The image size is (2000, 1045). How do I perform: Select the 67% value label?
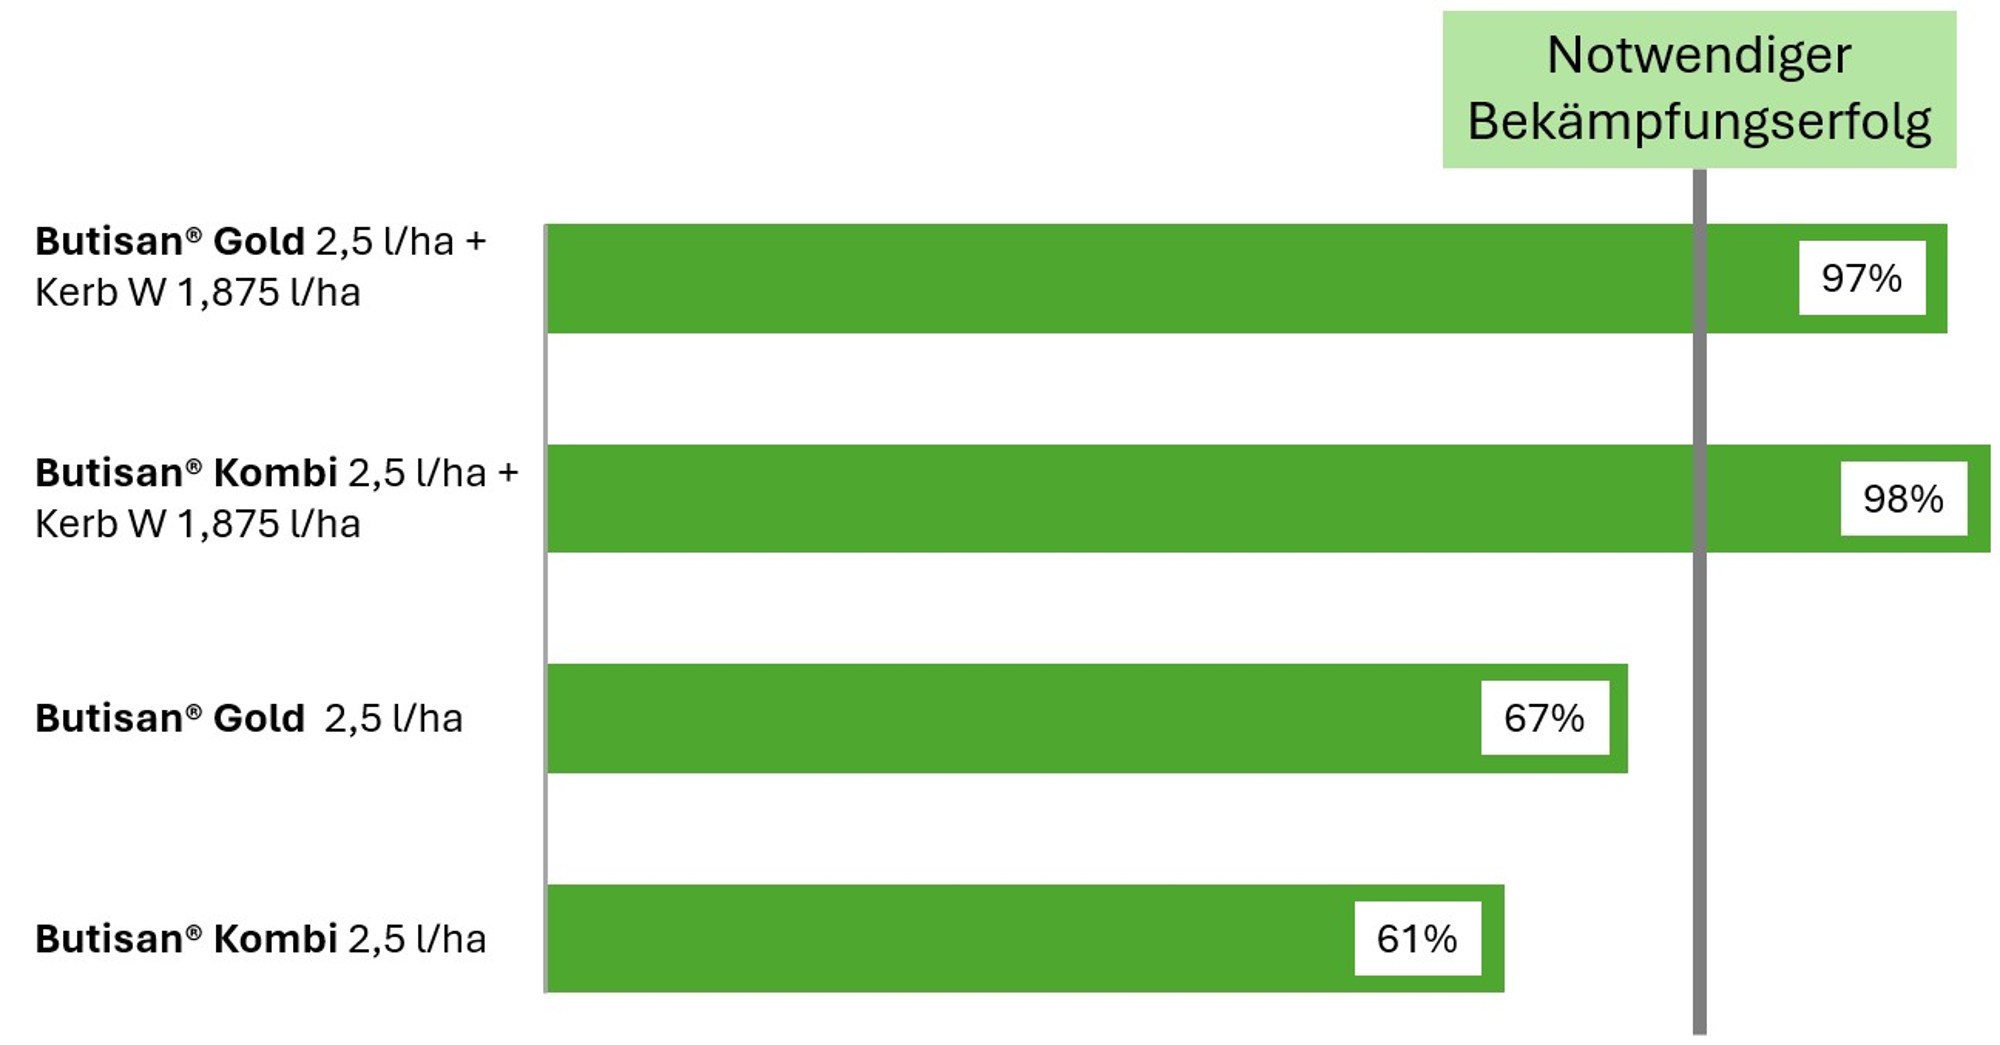point(1544,718)
